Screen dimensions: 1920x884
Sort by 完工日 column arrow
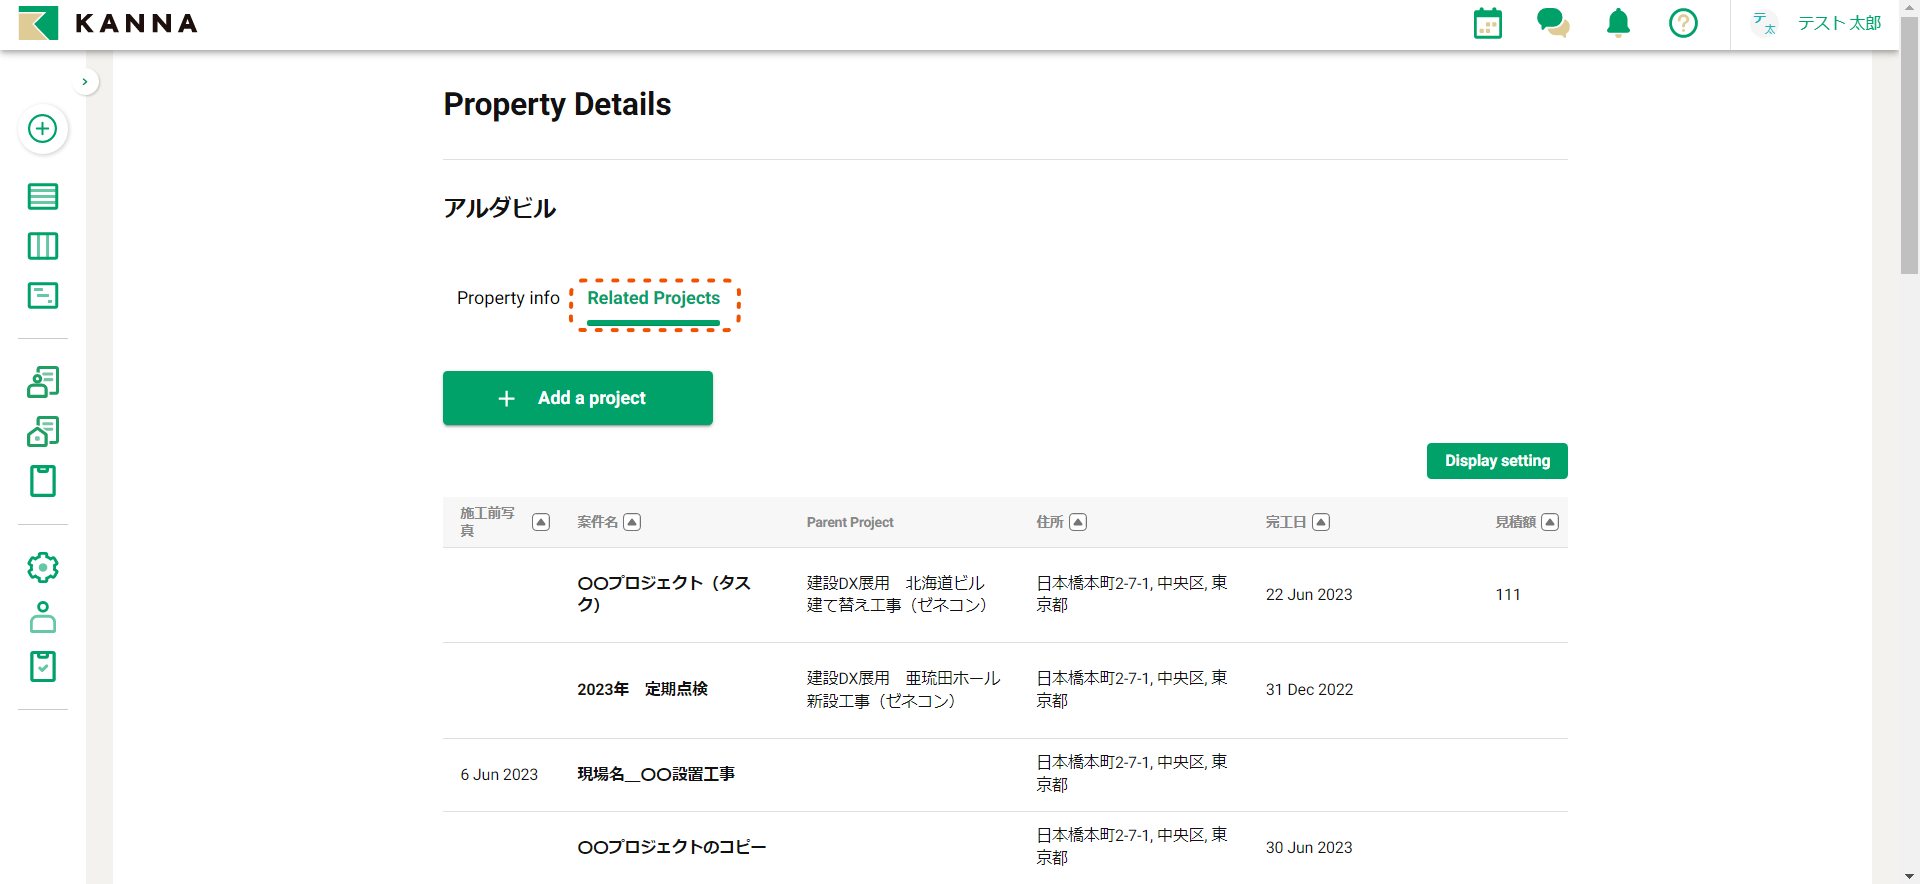click(1321, 522)
